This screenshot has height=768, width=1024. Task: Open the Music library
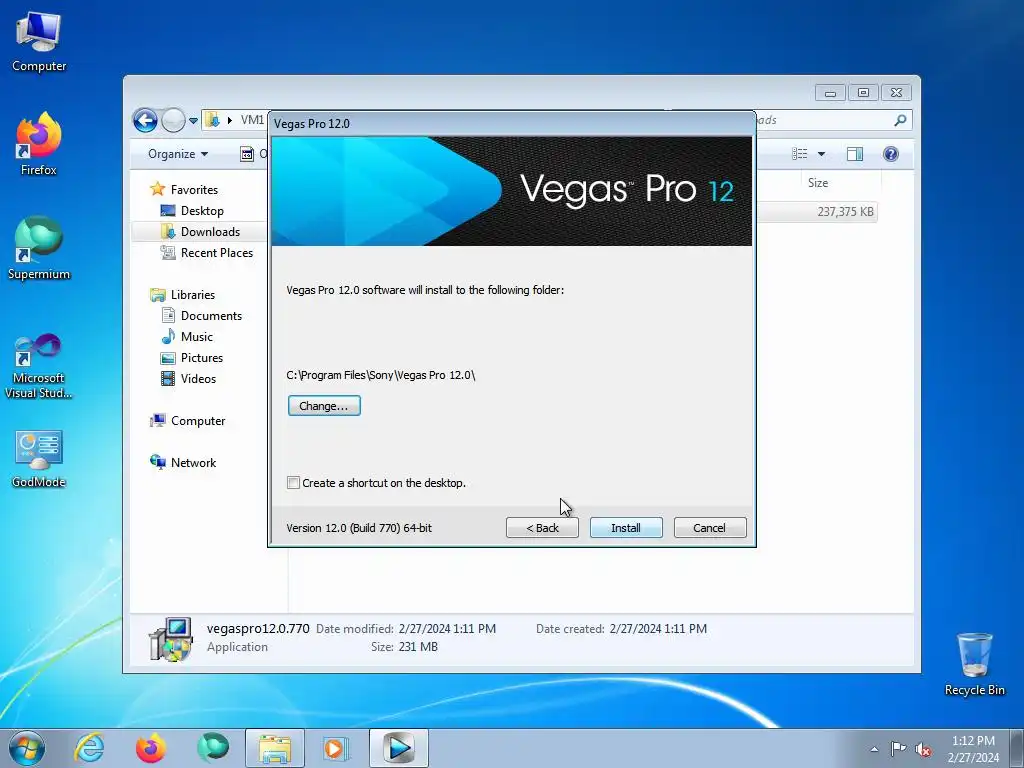[x=197, y=336]
